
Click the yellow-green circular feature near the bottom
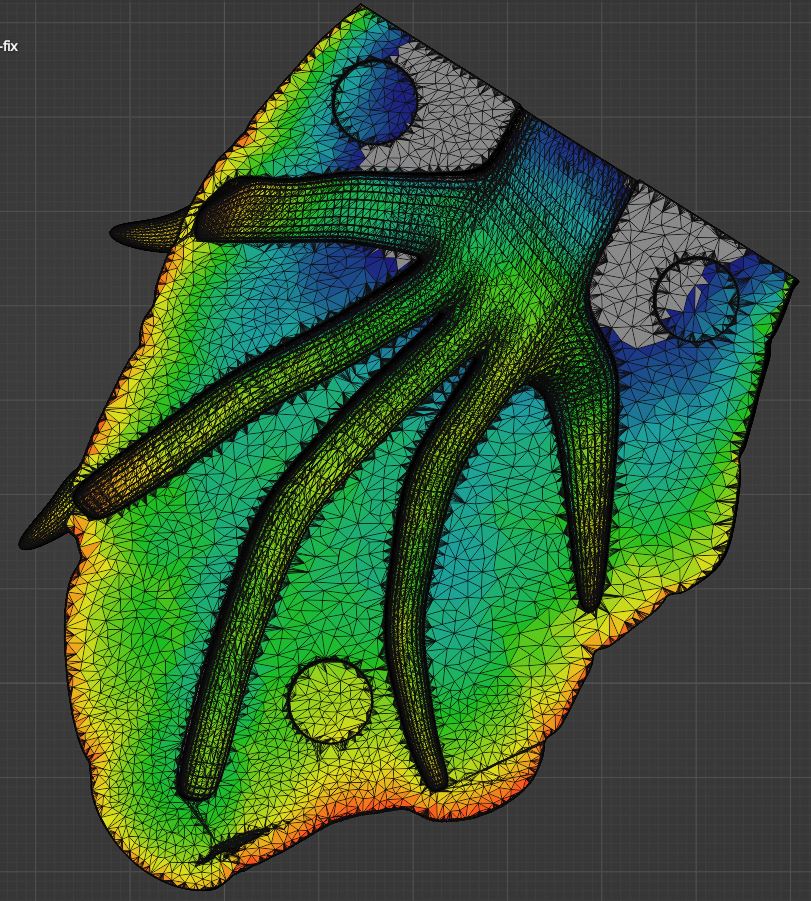pyautogui.click(x=329, y=701)
